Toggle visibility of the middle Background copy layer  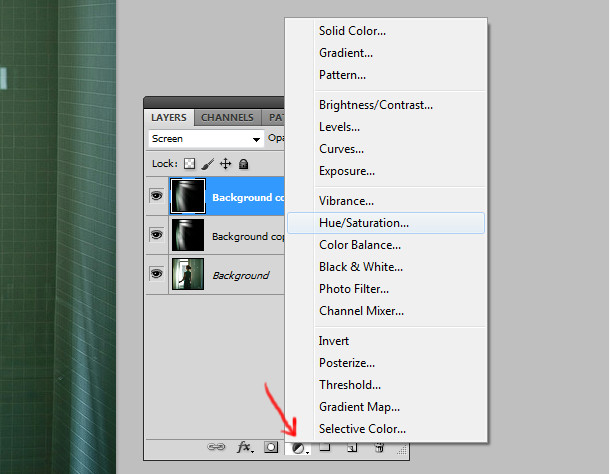click(x=157, y=235)
